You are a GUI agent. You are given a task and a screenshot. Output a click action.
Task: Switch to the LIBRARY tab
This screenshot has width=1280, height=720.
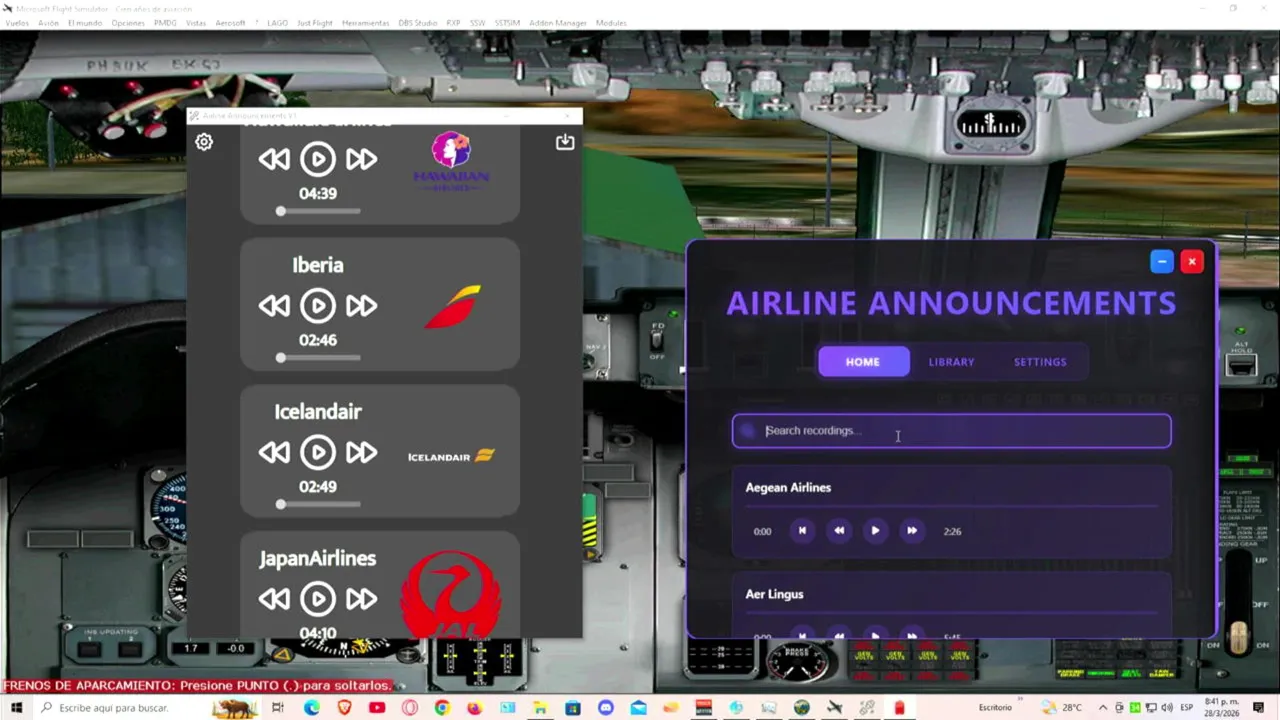pyautogui.click(x=951, y=362)
